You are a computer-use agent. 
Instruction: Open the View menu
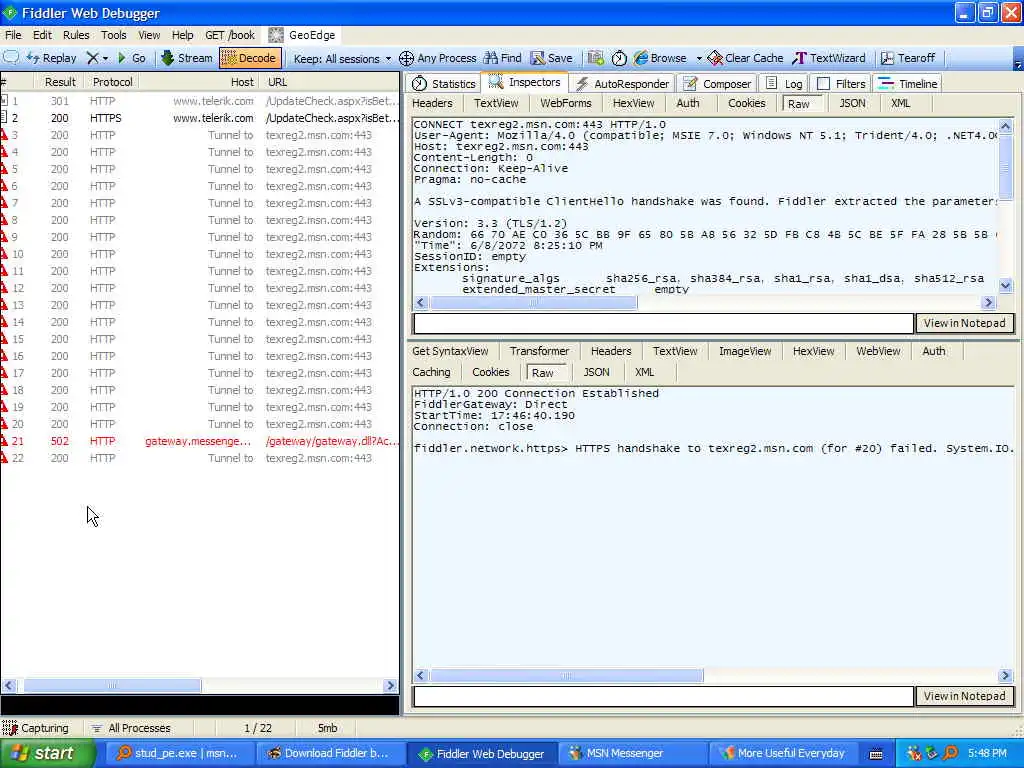(x=149, y=35)
